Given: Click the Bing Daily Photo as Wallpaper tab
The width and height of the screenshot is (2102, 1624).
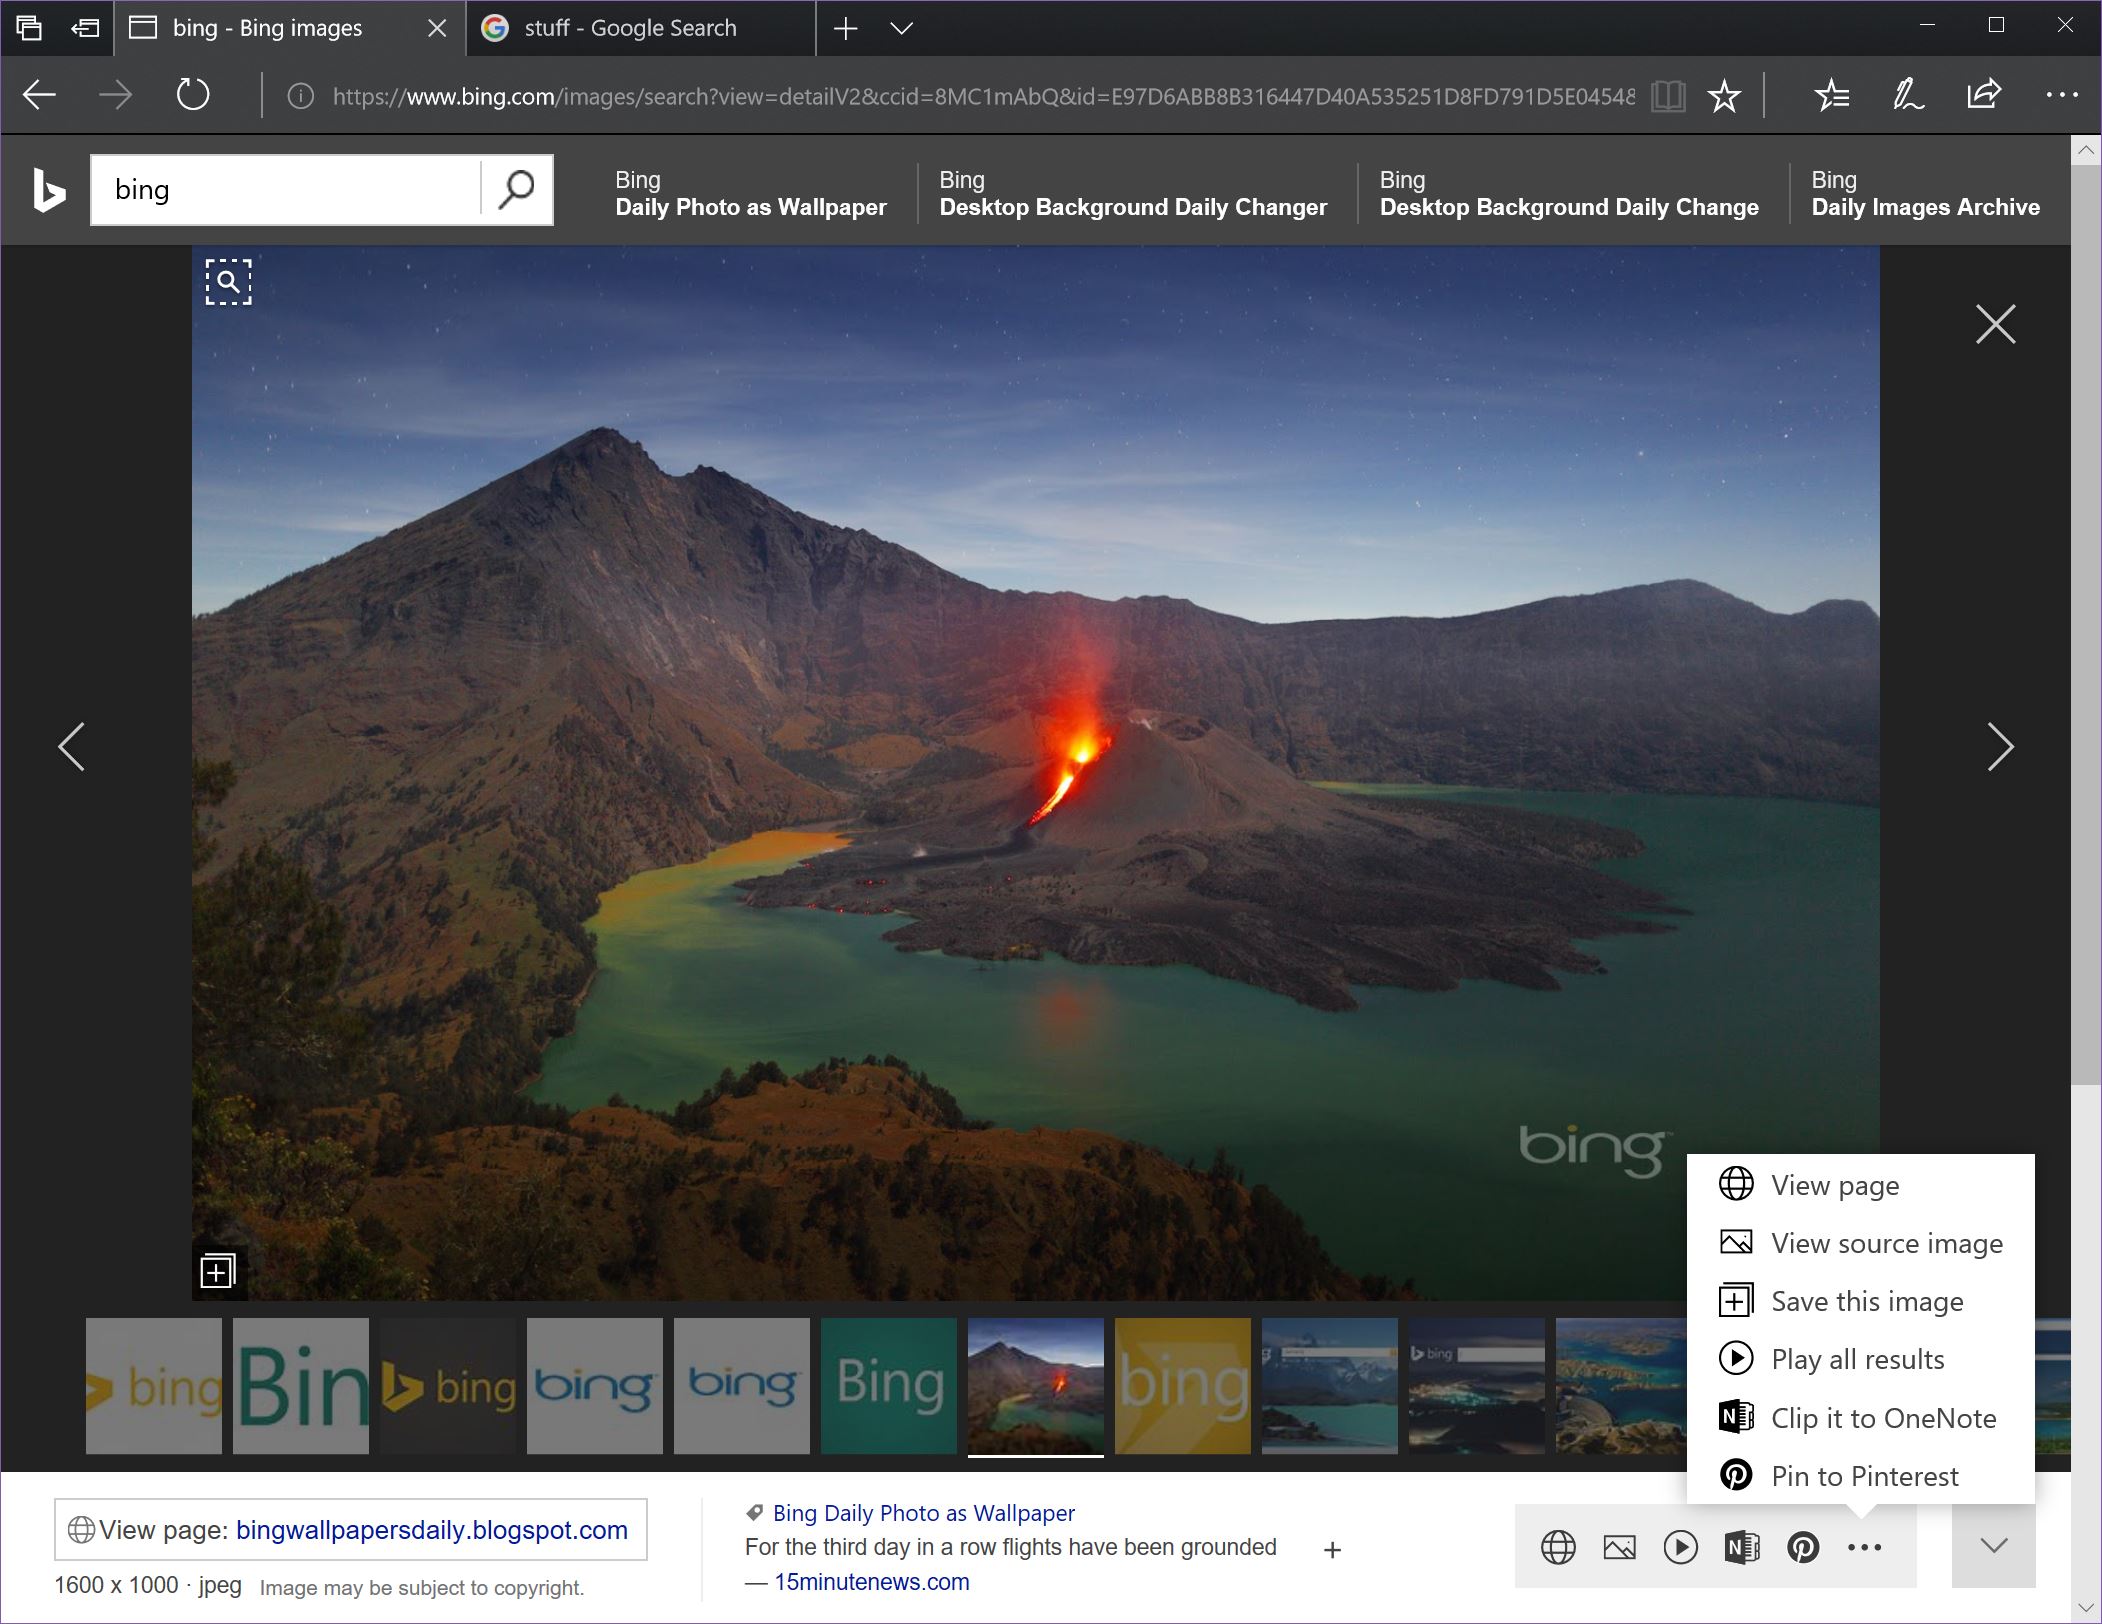Looking at the screenshot, I should coord(751,191).
